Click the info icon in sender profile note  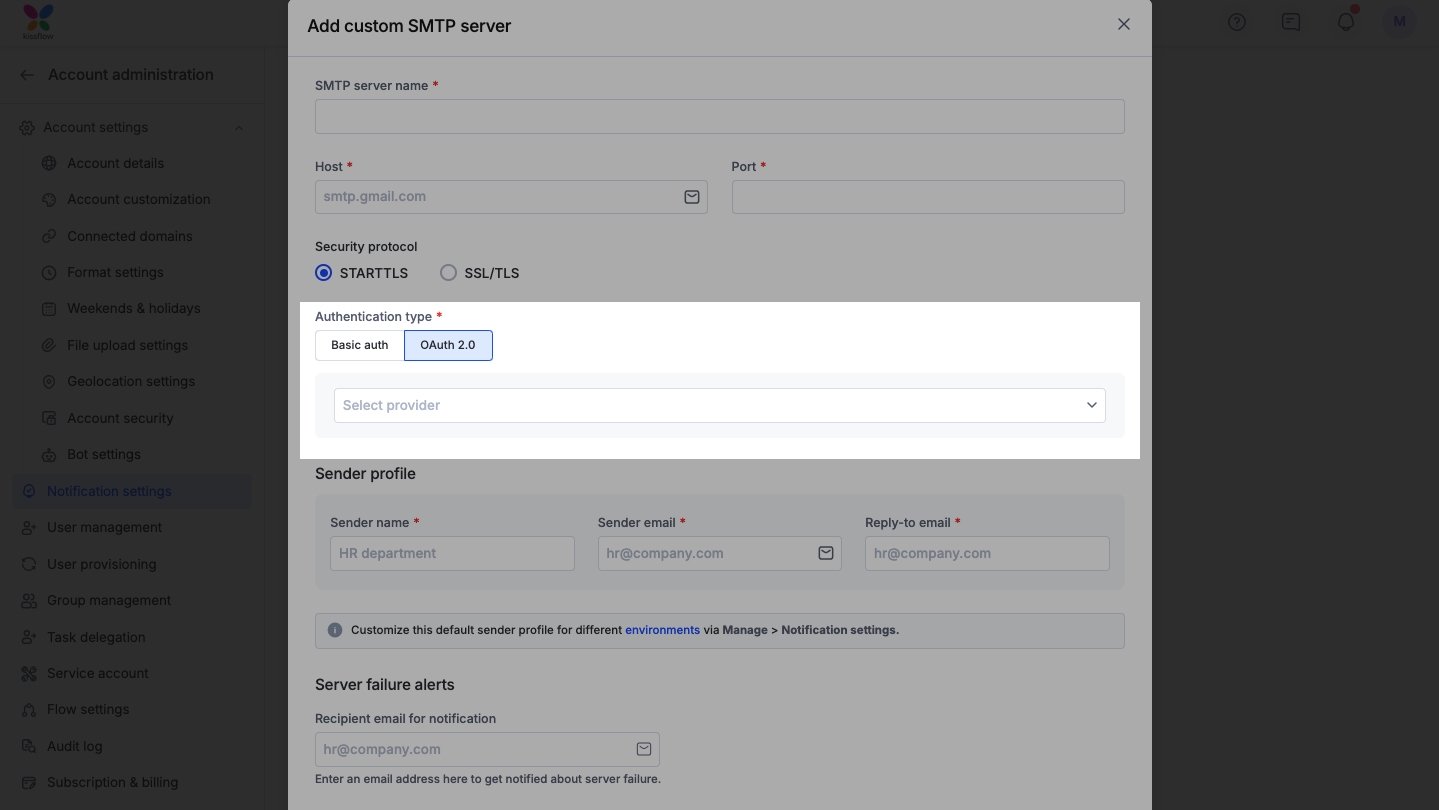335,630
